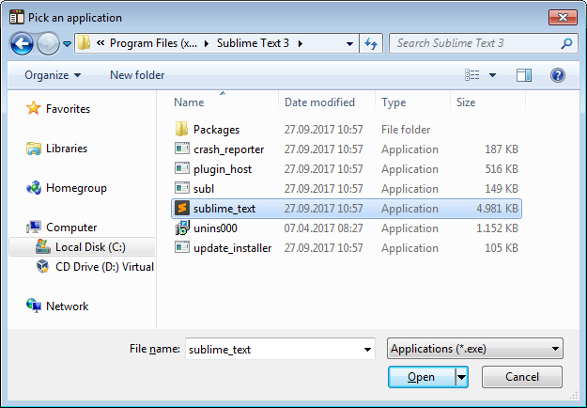Select Local Disk (C:) in navigation pane
Viewport: 587px width, 408px height.
coord(90,247)
